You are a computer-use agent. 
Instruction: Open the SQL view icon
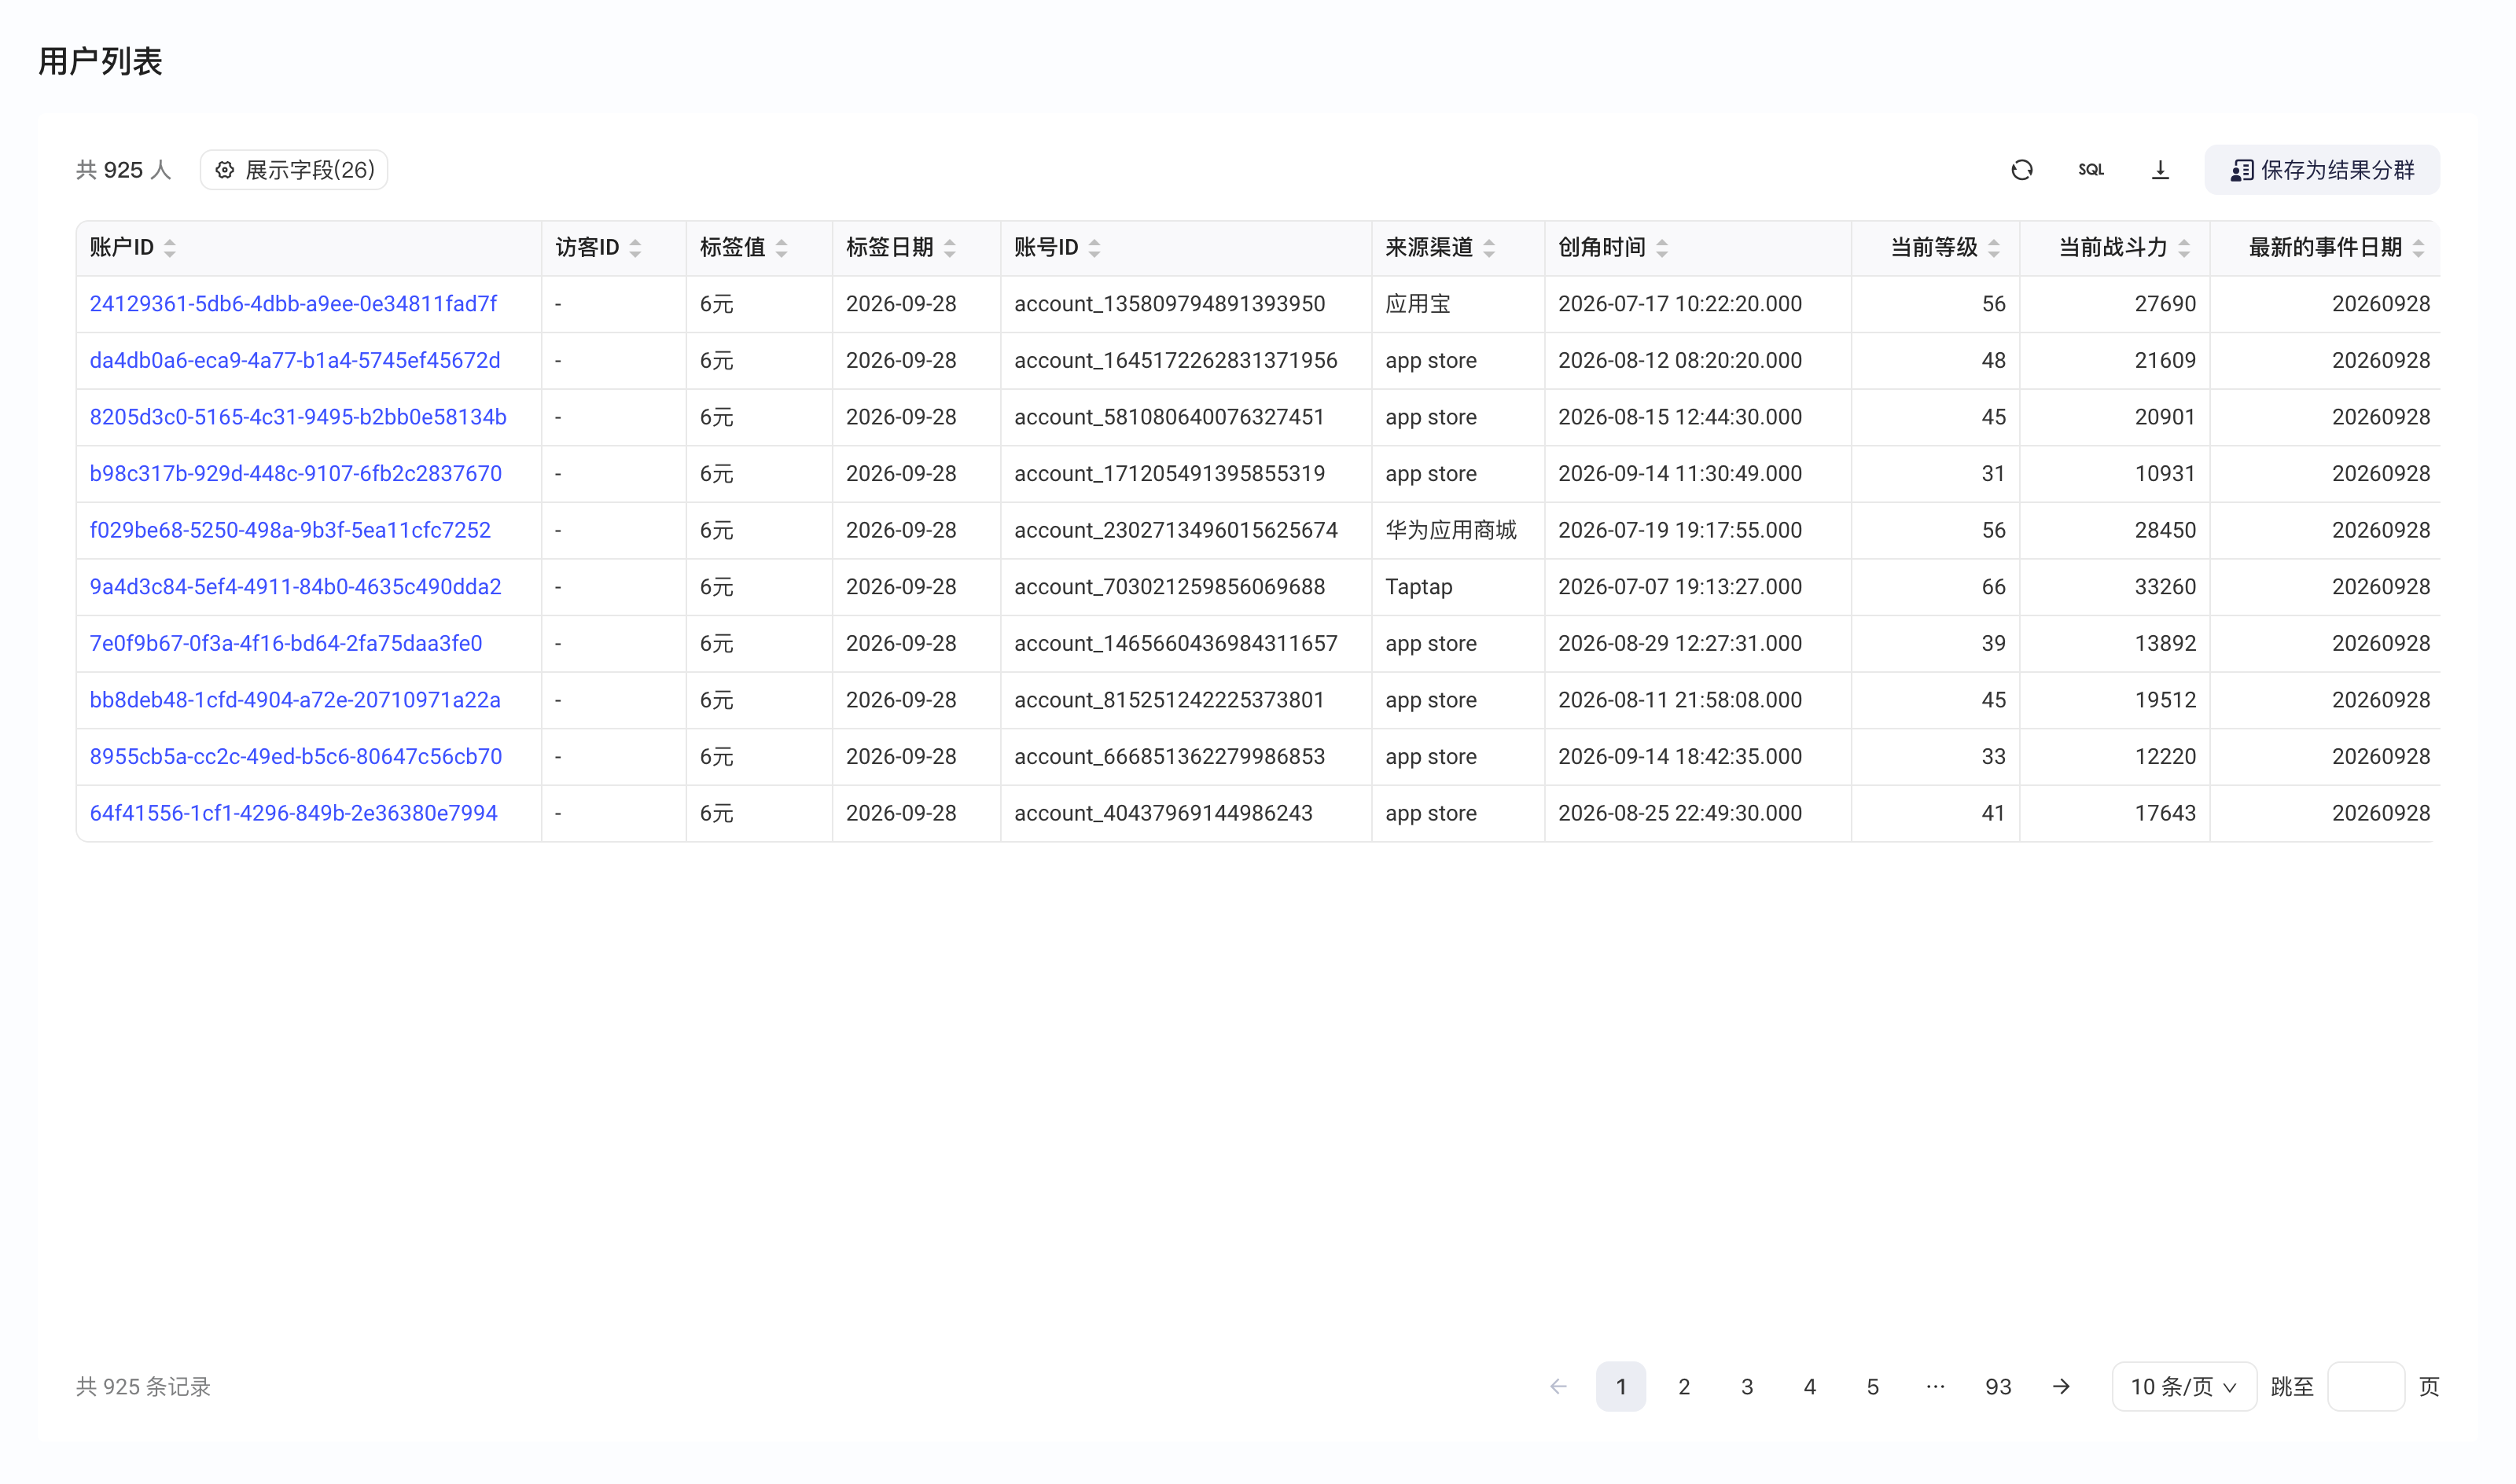2090,170
